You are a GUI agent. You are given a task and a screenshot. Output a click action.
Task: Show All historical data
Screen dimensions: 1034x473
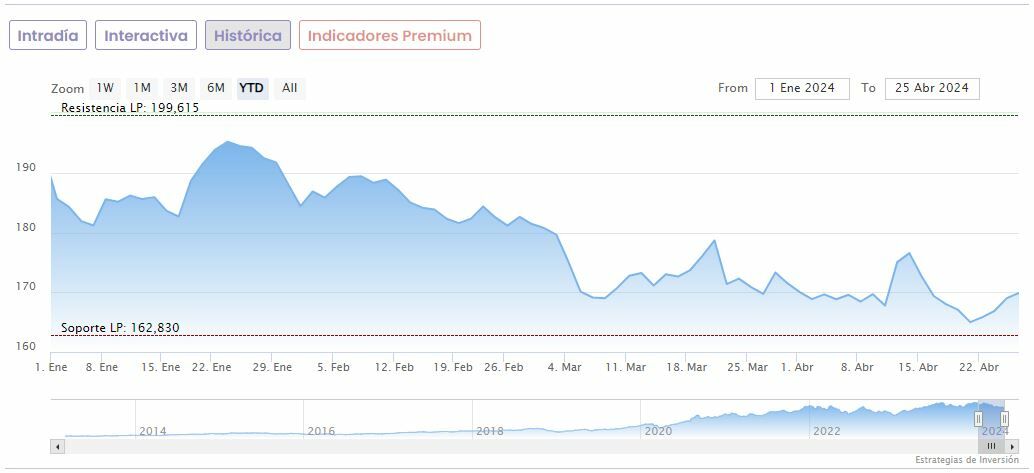click(x=290, y=88)
